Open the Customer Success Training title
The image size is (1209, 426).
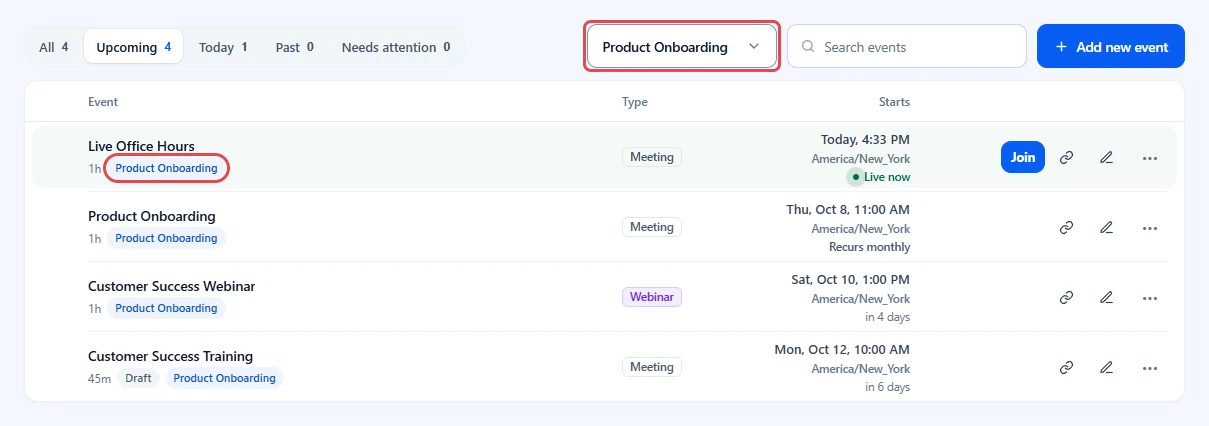(170, 356)
